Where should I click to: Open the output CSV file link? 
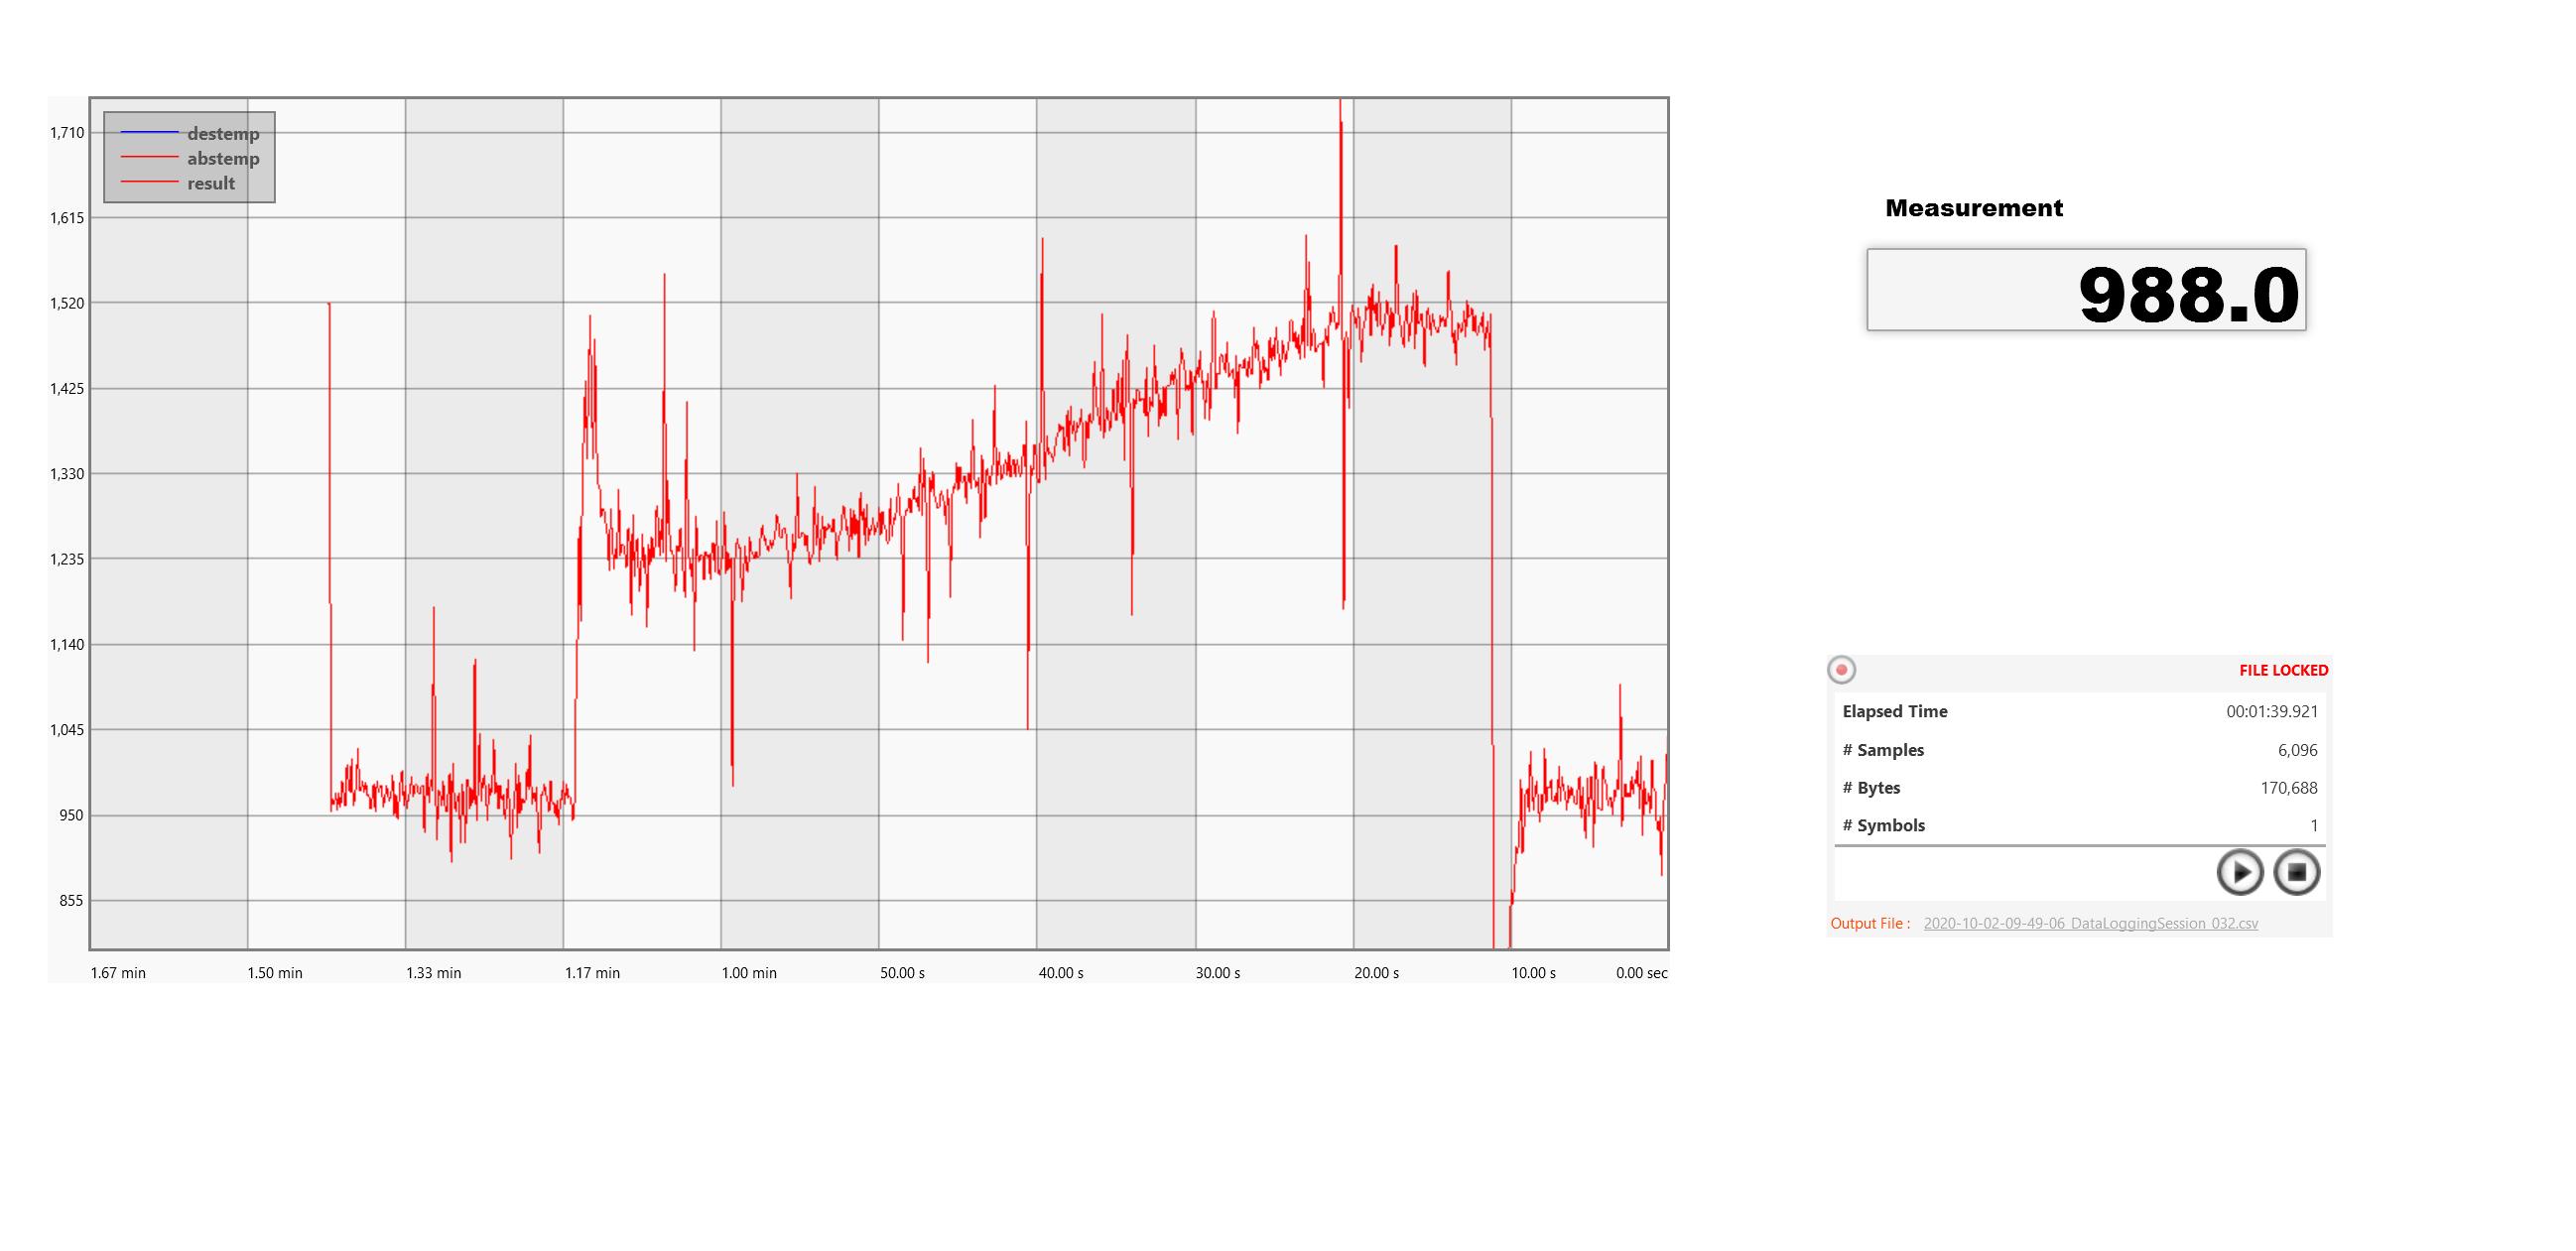click(2090, 923)
